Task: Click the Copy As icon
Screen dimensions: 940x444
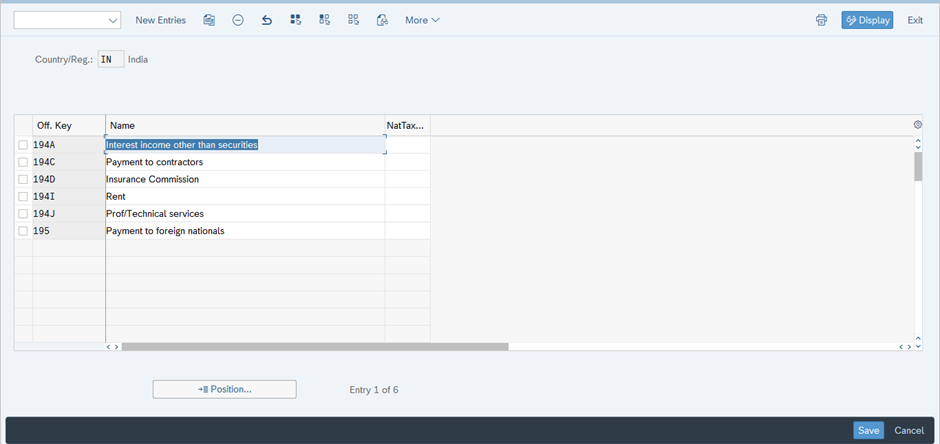Action: tap(209, 20)
